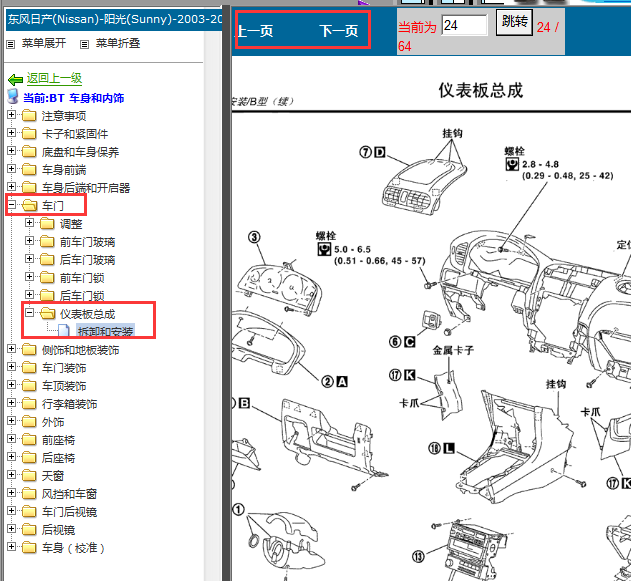Expand the 车身后端和开启器 tree node
The height and width of the screenshot is (581, 631).
(x=11, y=187)
